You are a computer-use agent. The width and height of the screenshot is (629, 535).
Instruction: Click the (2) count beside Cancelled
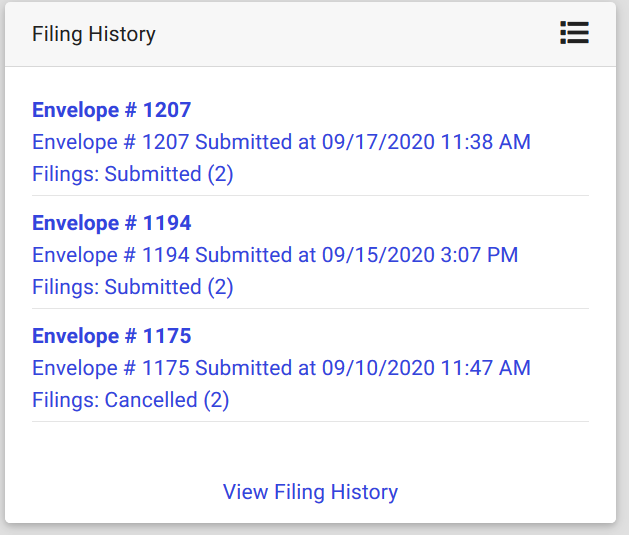click(x=216, y=400)
